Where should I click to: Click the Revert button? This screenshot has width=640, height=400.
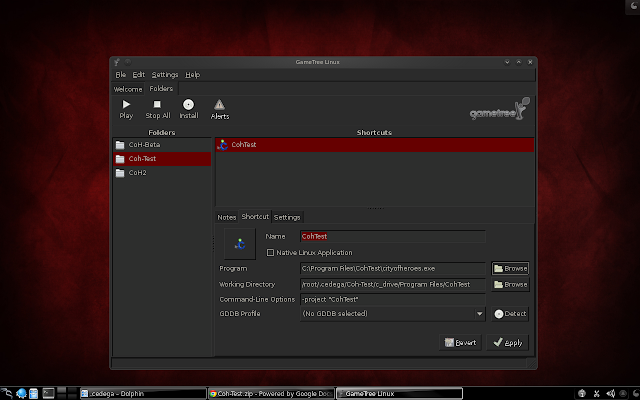click(460, 343)
